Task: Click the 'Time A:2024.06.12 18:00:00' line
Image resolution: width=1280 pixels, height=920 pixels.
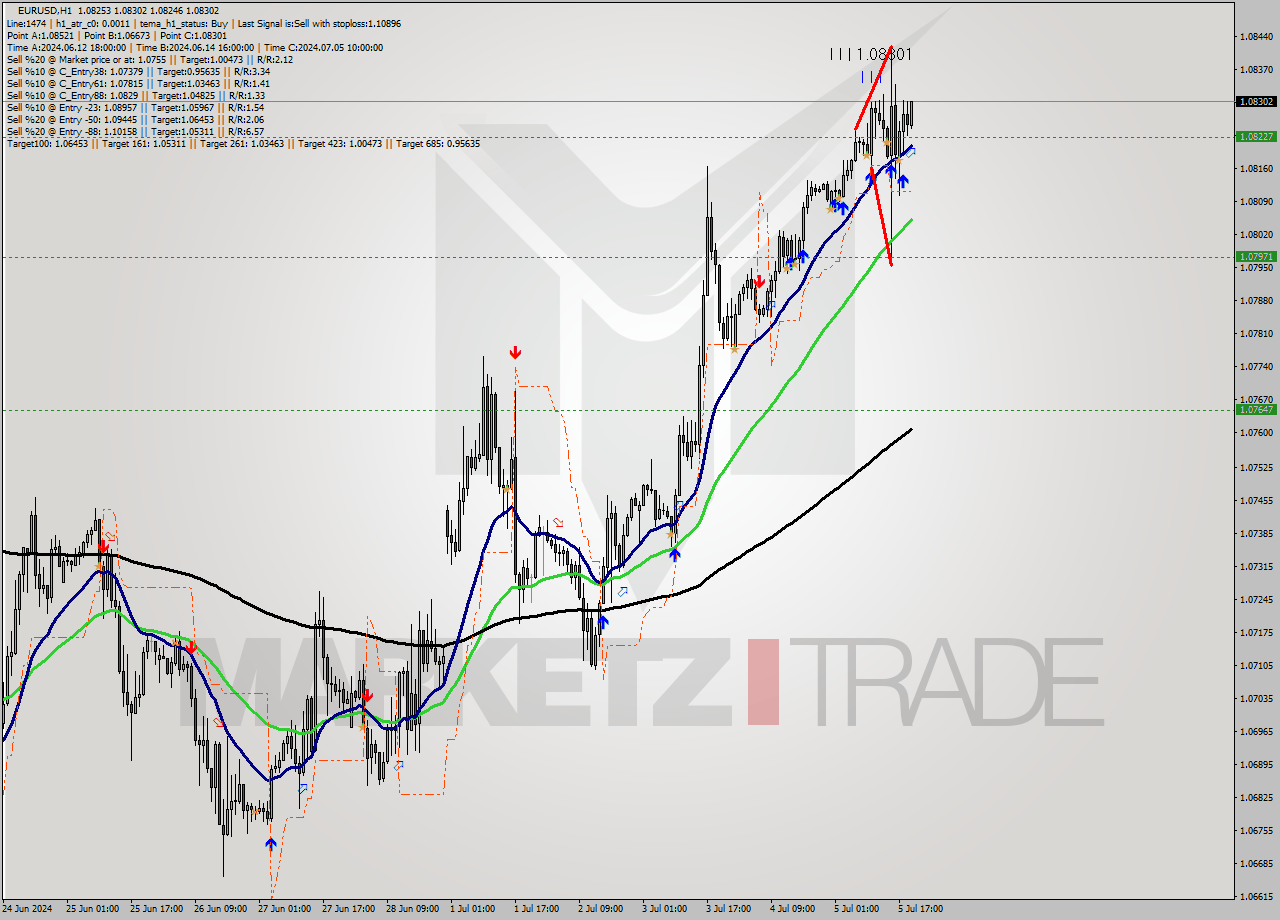Action: (194, 47)
